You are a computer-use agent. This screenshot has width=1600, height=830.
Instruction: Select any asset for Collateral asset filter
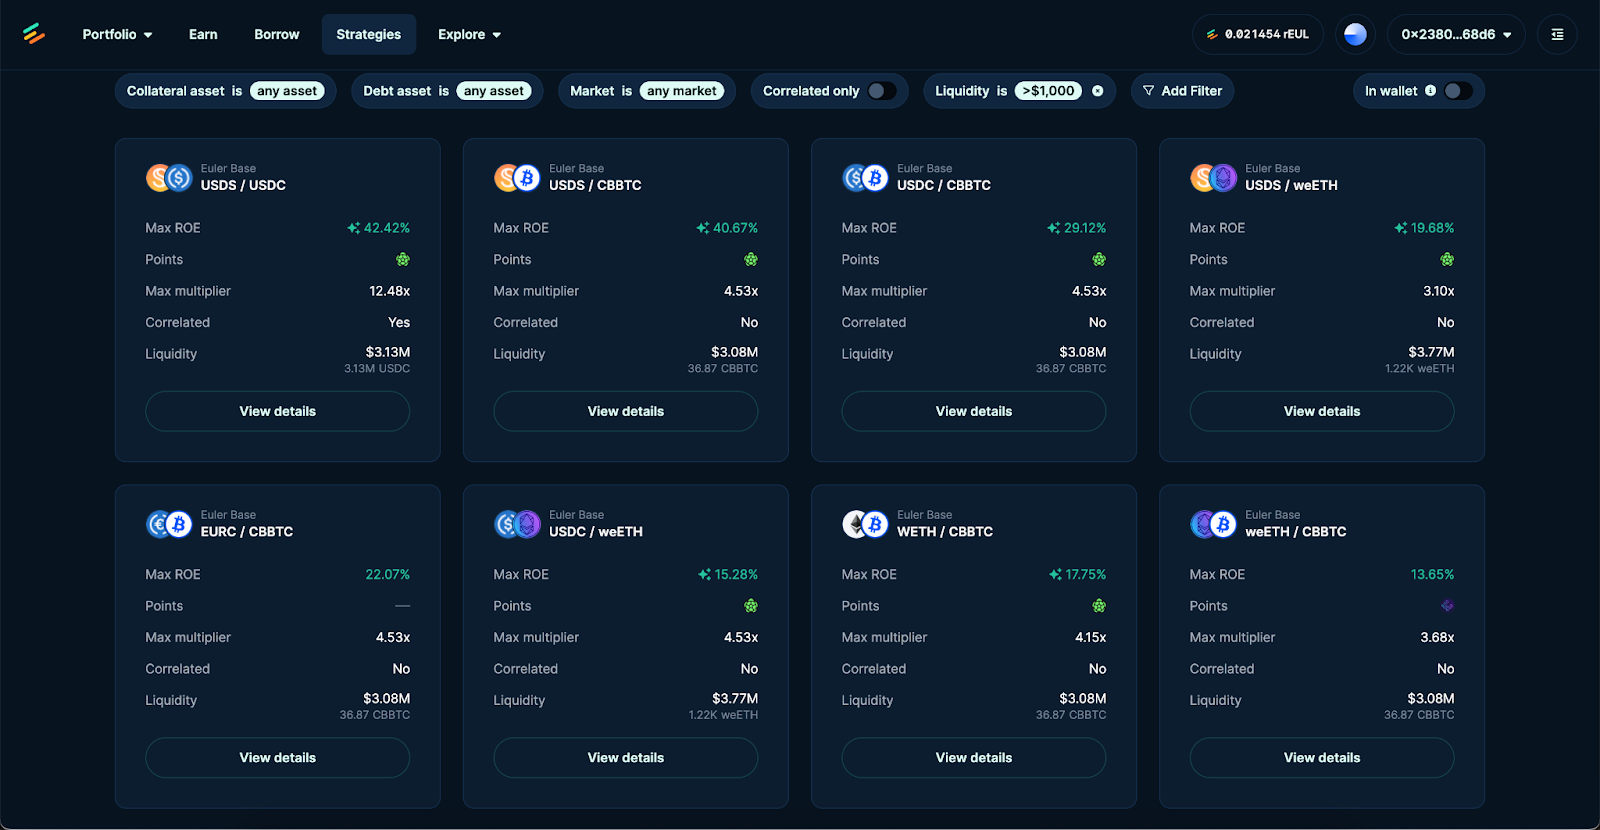[x=287, y=91]
